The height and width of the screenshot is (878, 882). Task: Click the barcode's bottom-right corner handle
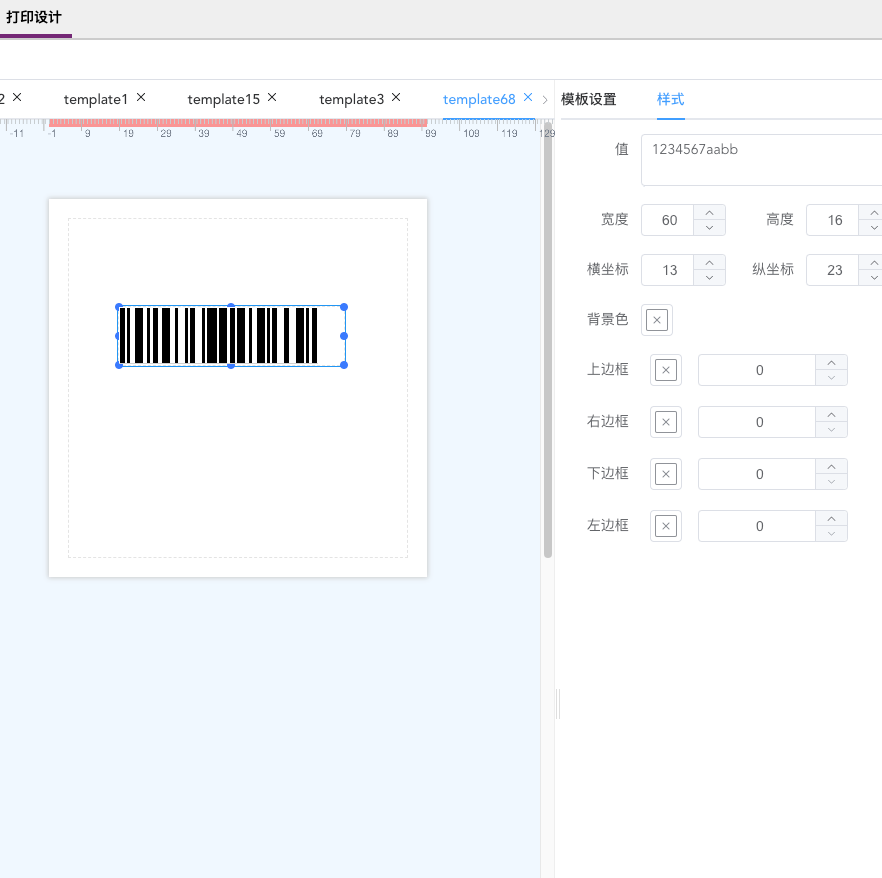tap(344, 365)
